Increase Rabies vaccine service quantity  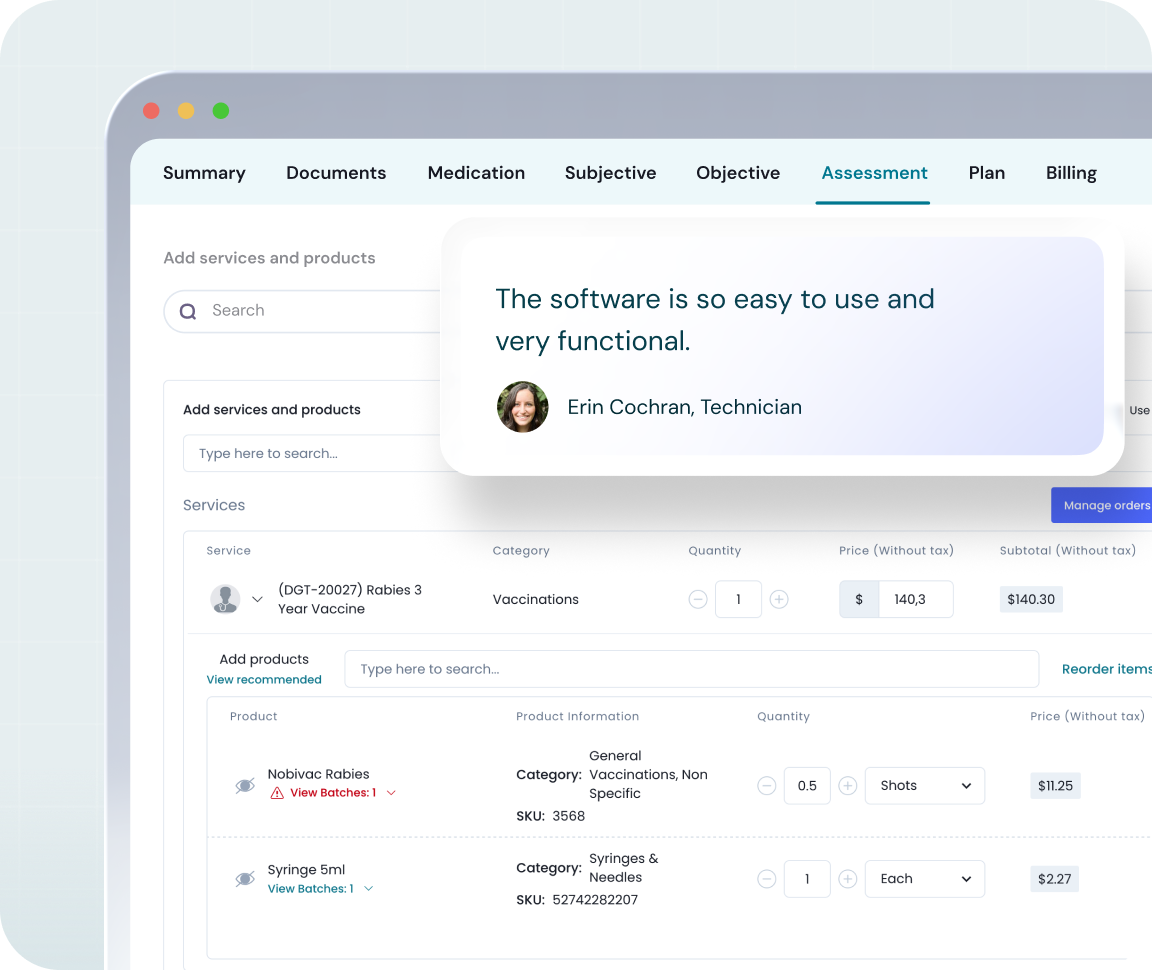coord(780,600)
